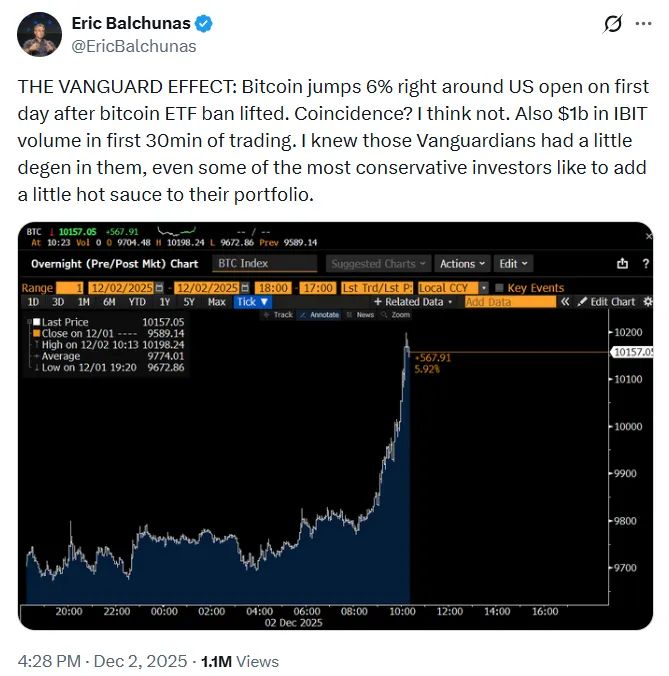Open the @EricBalchunas handle link
Viewport: 669px width, 676px height.
(134, 46)
